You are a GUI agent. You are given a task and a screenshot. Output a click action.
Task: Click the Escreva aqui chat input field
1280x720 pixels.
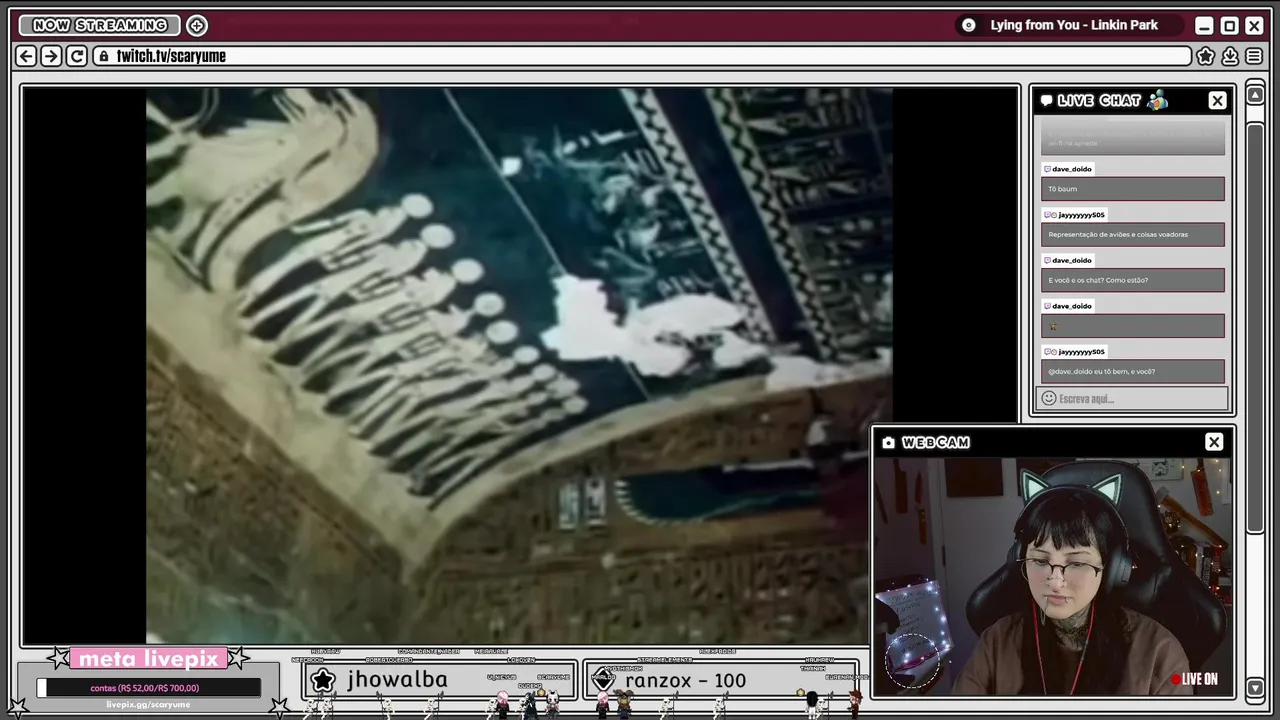click(x=1133, y=398)
